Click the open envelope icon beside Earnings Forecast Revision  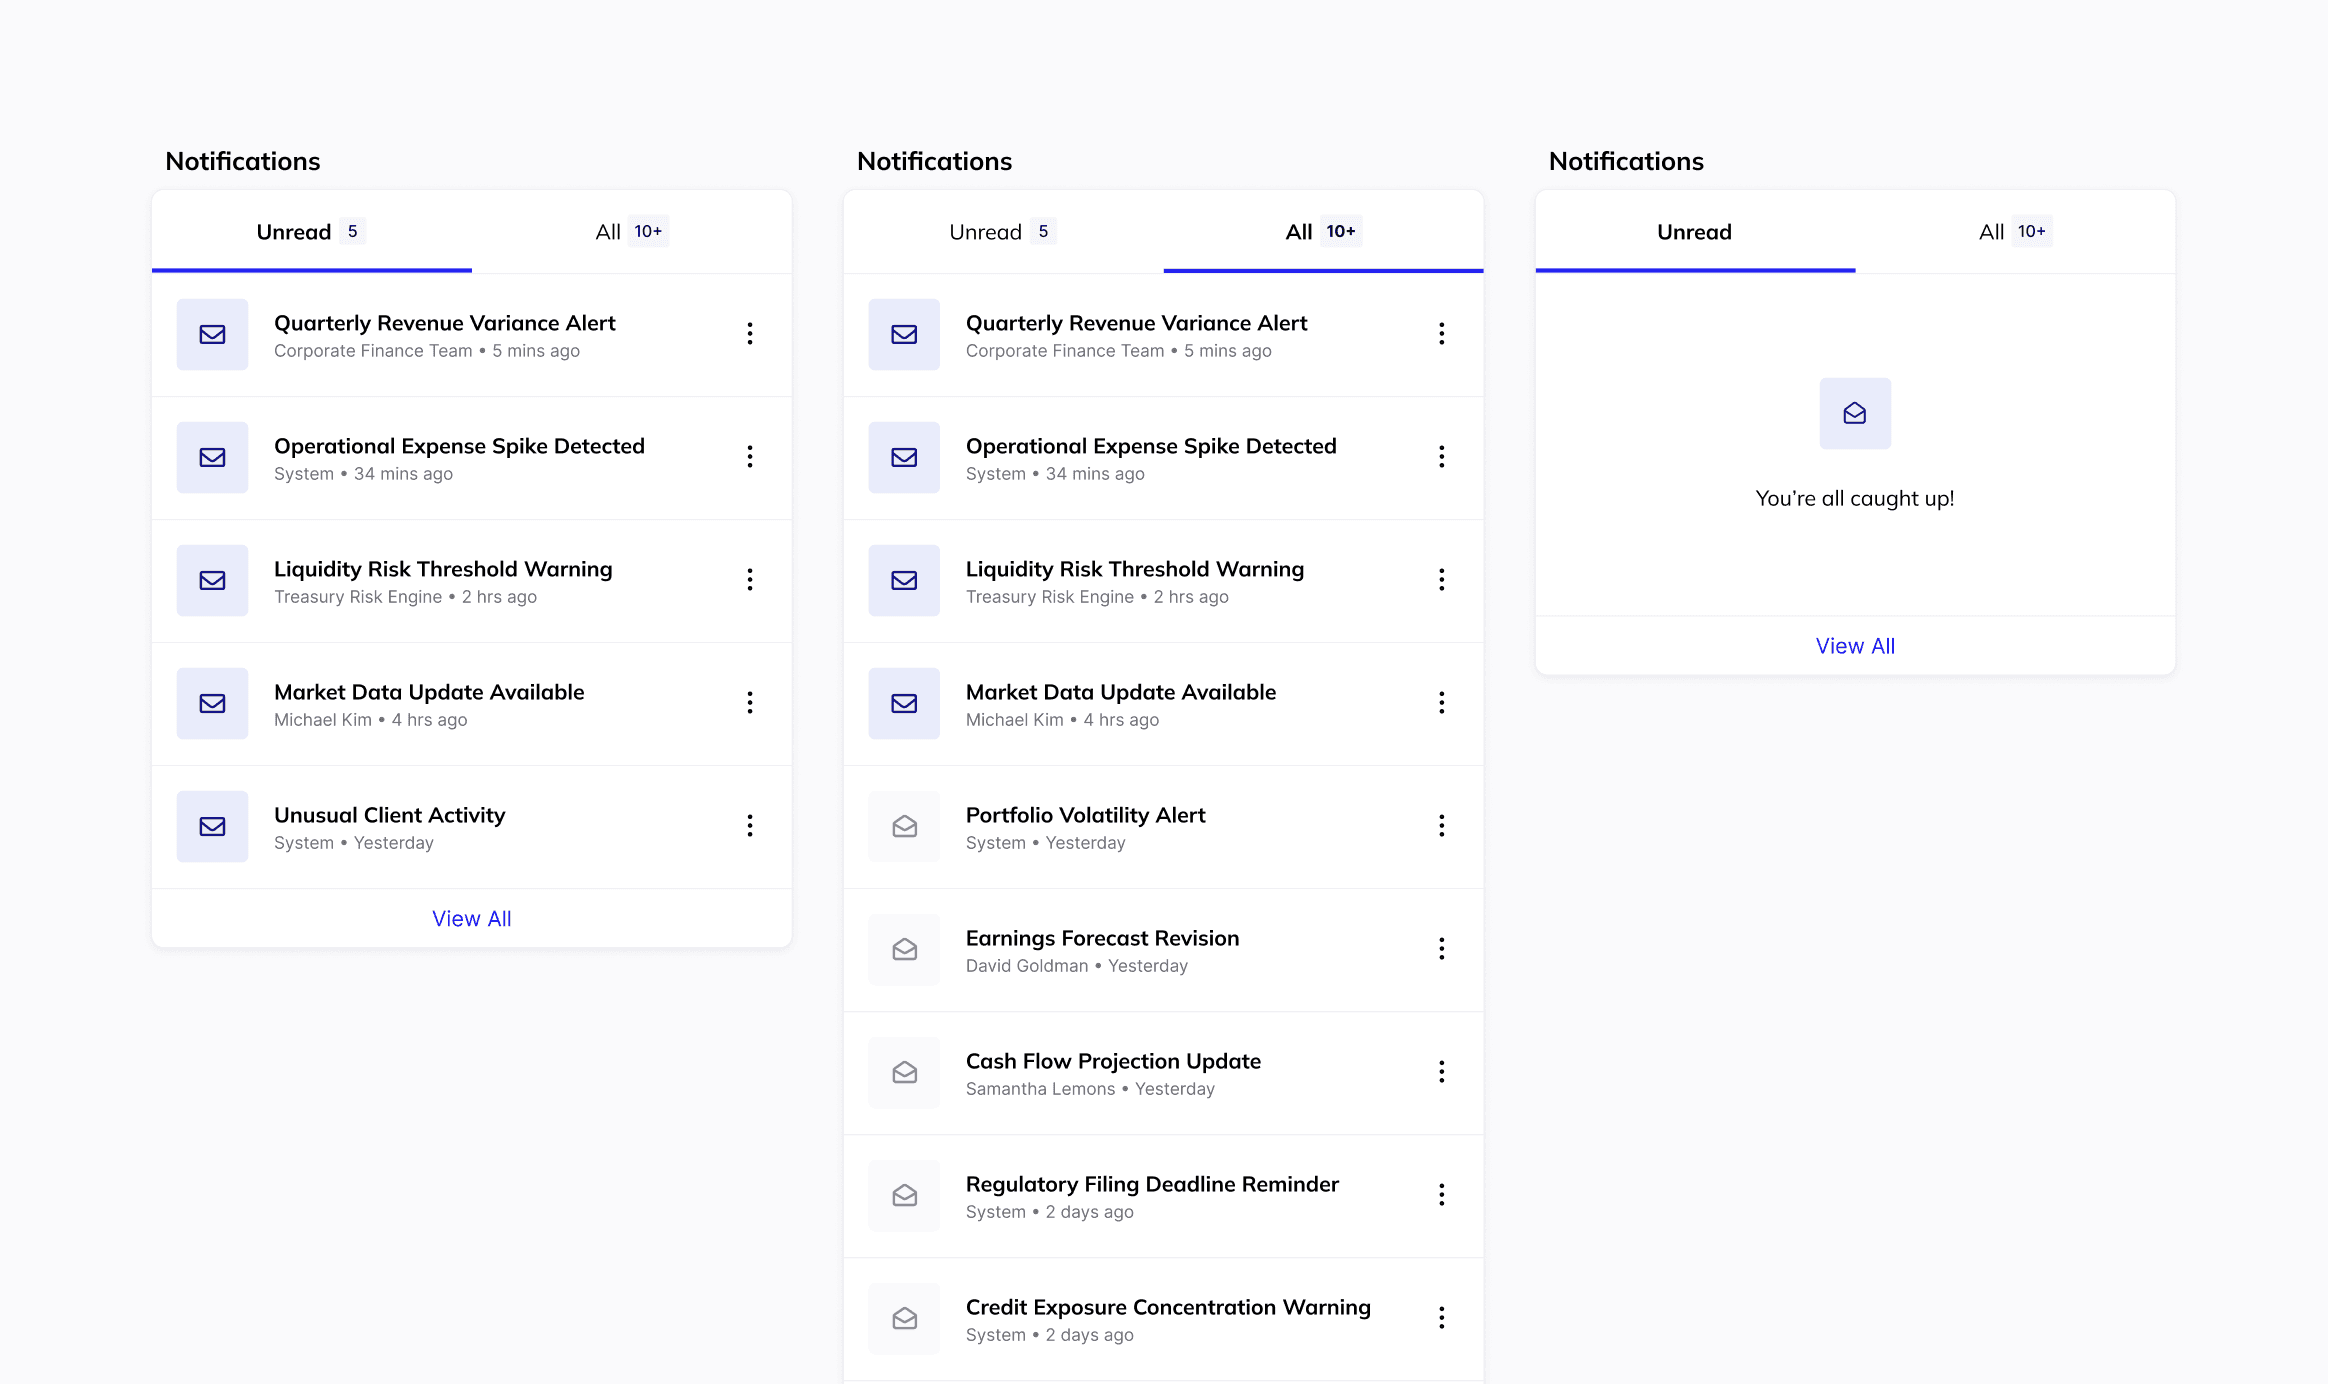(x=904, y=949)
